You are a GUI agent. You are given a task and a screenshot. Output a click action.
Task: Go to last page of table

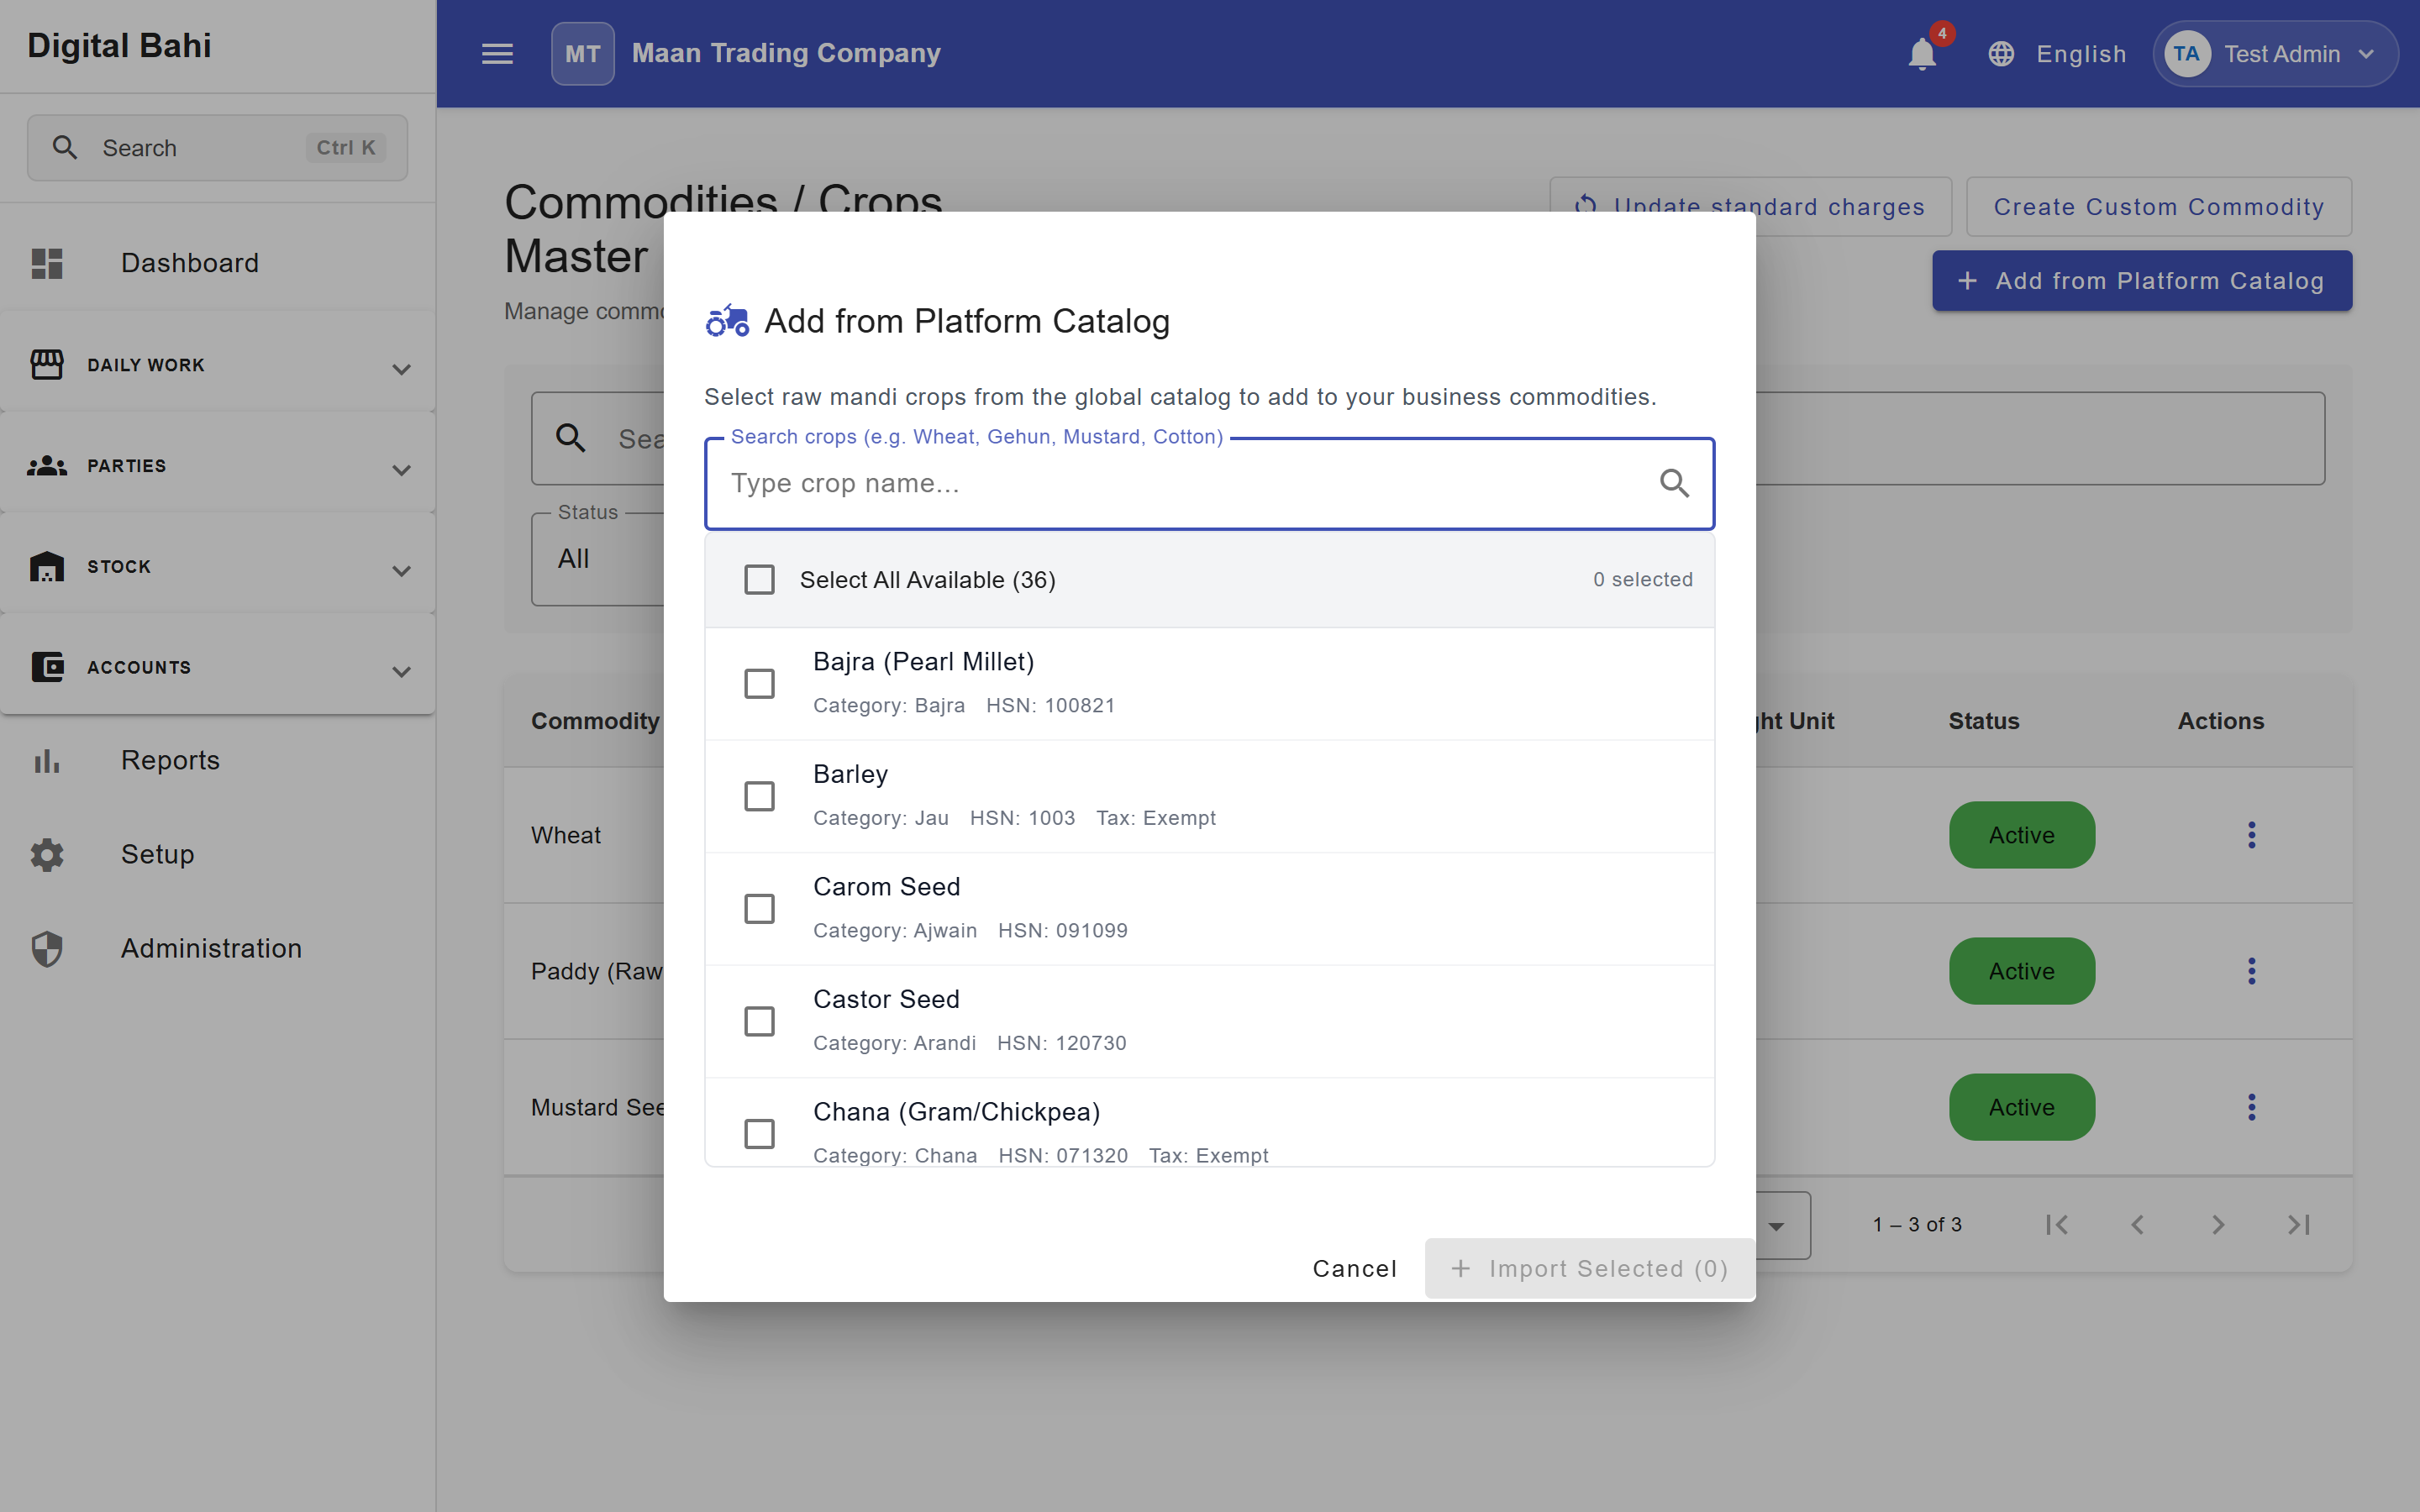(x=2299, y=1225)
